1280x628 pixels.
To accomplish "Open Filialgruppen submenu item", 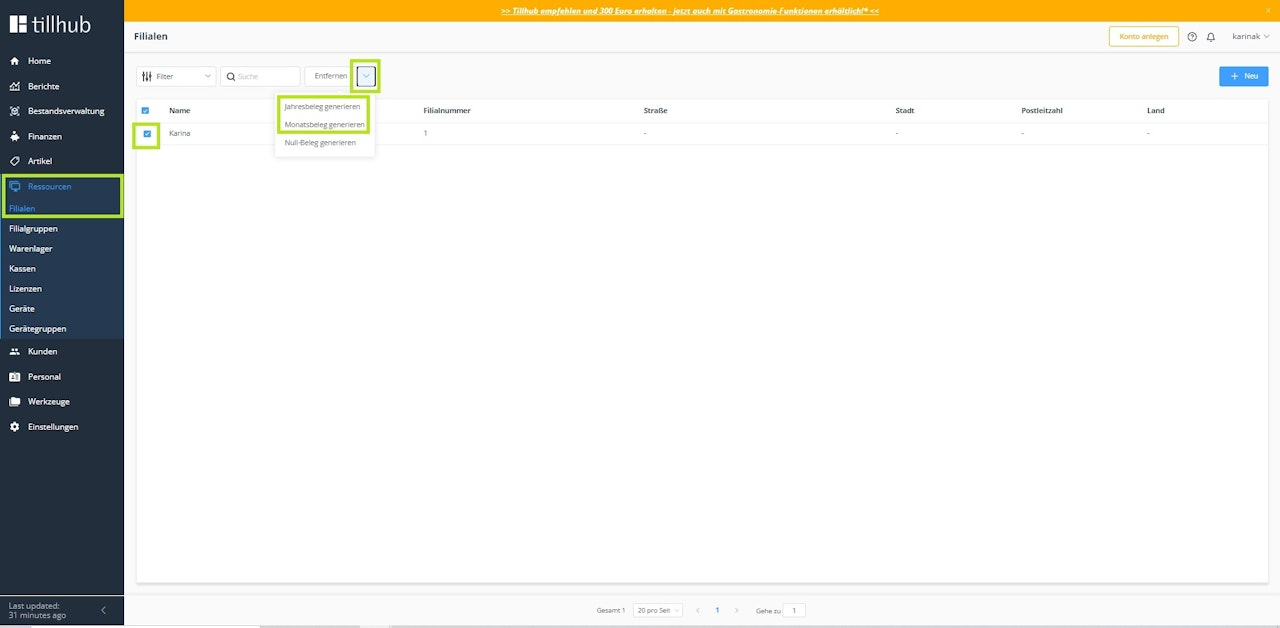I will click(x=33, y=229).
